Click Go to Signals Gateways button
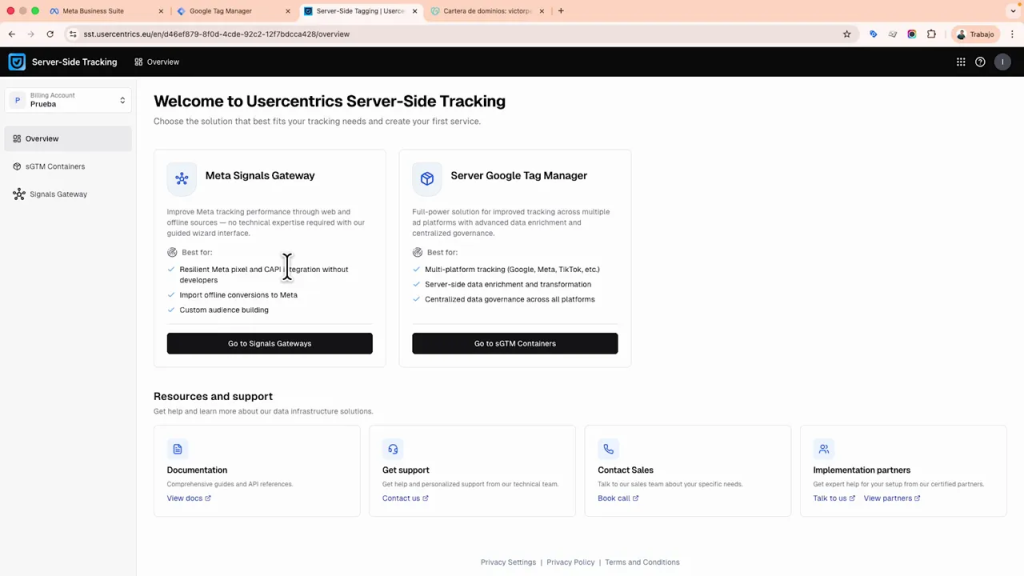The width and height of the screenshot is (1024, 576). [x=270, y=344]
